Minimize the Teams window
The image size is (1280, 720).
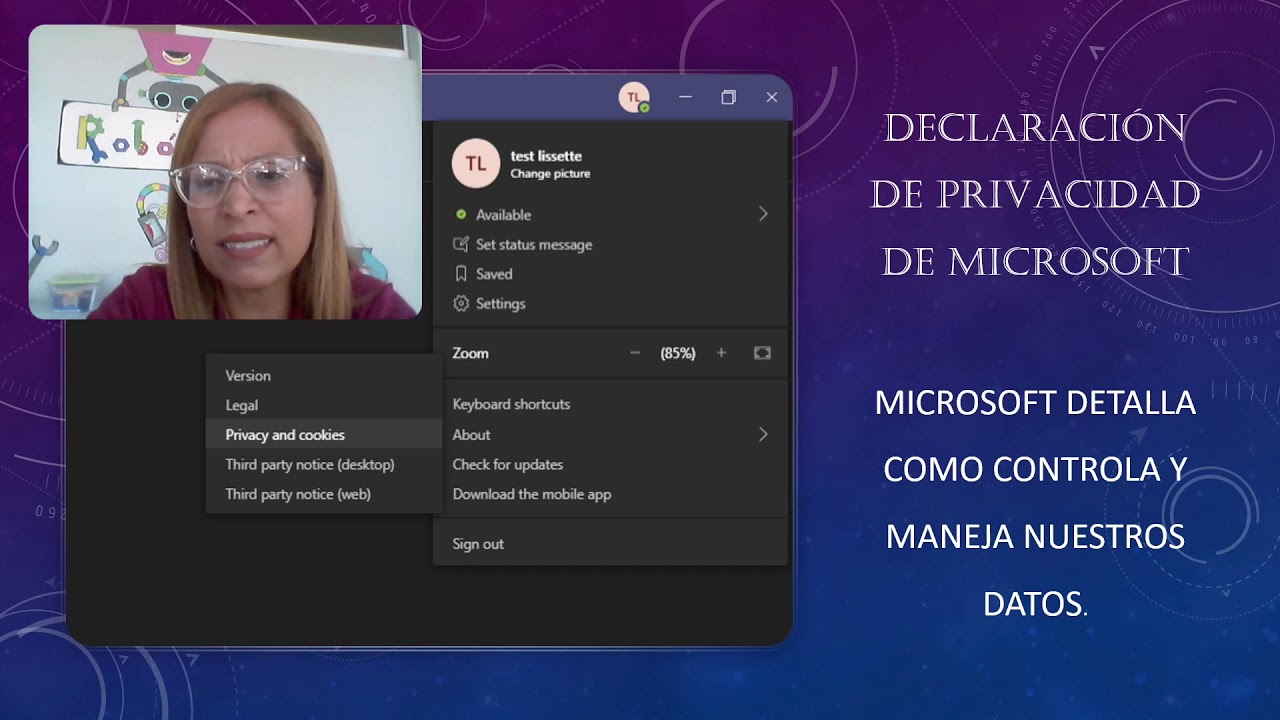(685, 97)
